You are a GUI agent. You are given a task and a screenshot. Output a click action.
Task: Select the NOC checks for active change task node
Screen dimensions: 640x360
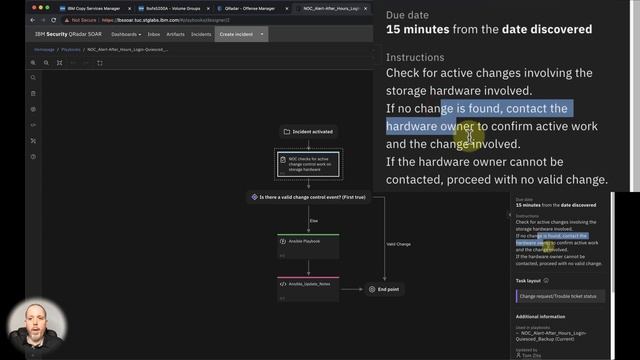point(308,164)
